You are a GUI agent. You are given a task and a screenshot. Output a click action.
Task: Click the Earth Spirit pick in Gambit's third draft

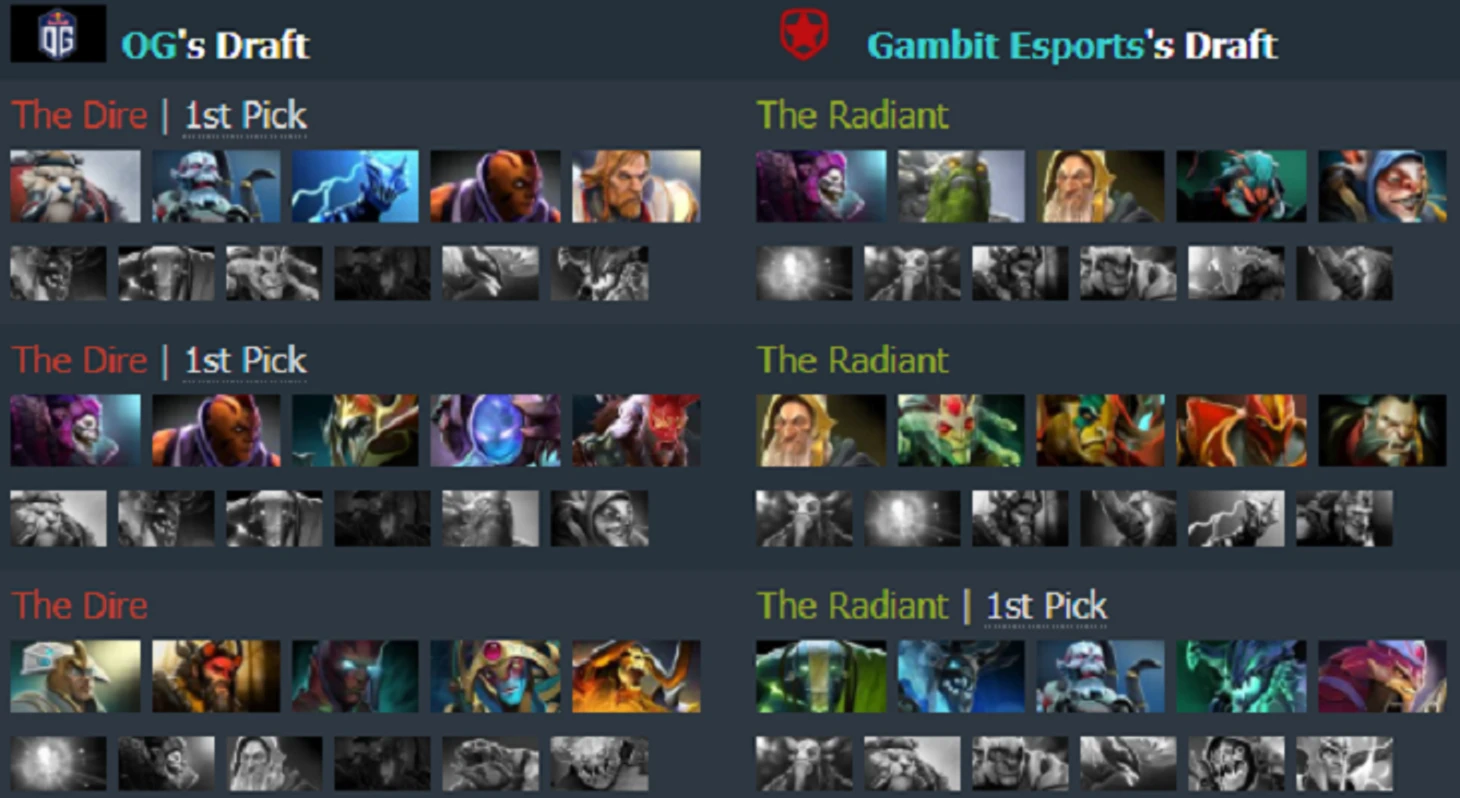tap(821, 676)
